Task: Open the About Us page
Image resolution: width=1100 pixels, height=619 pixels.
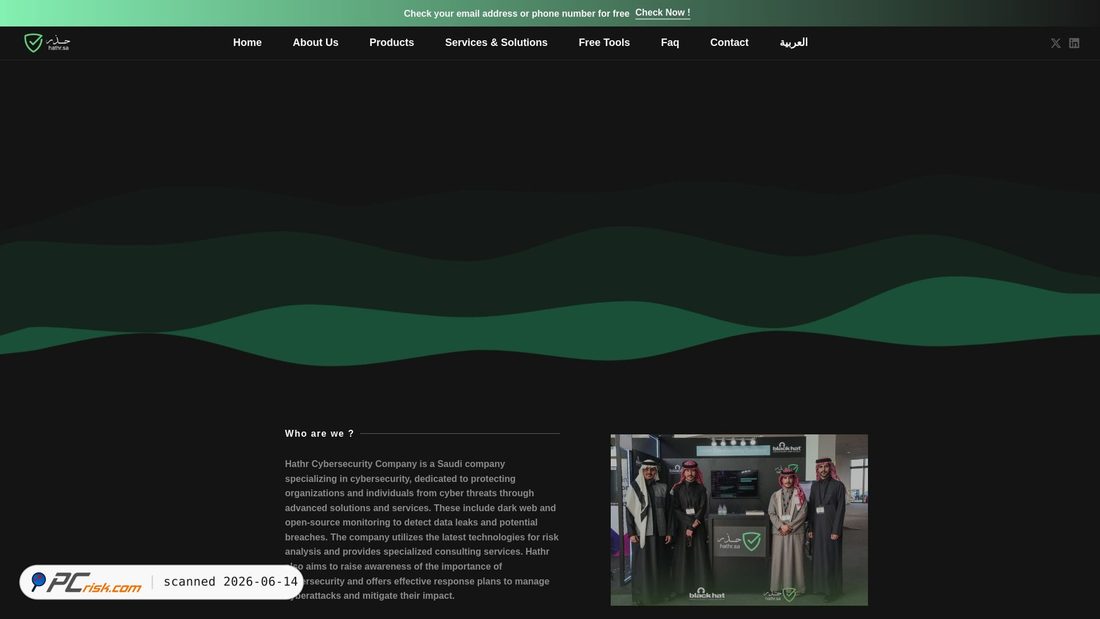Action: [316, 43]
